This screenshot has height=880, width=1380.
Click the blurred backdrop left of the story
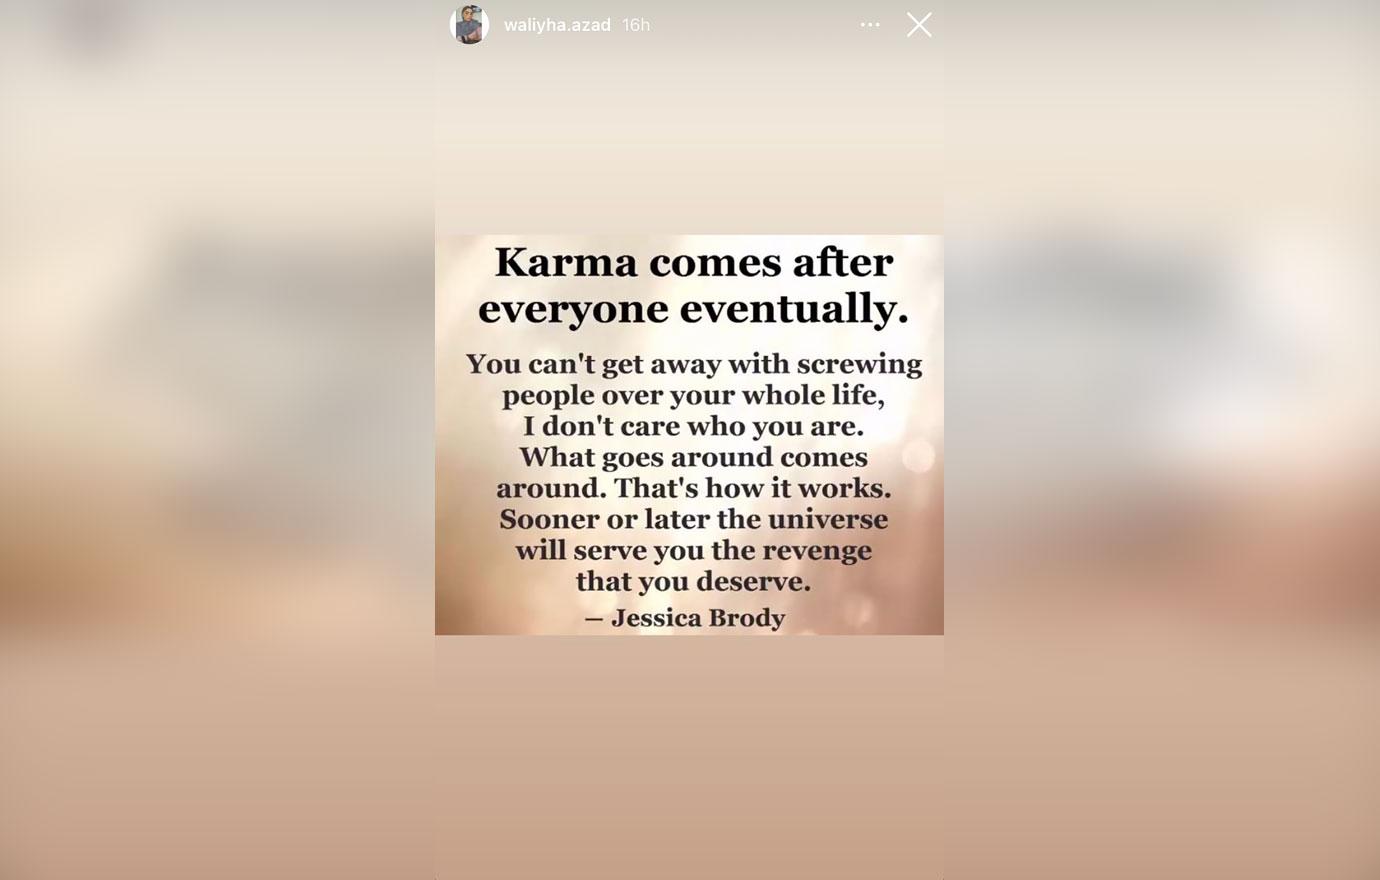click(217, 440)
